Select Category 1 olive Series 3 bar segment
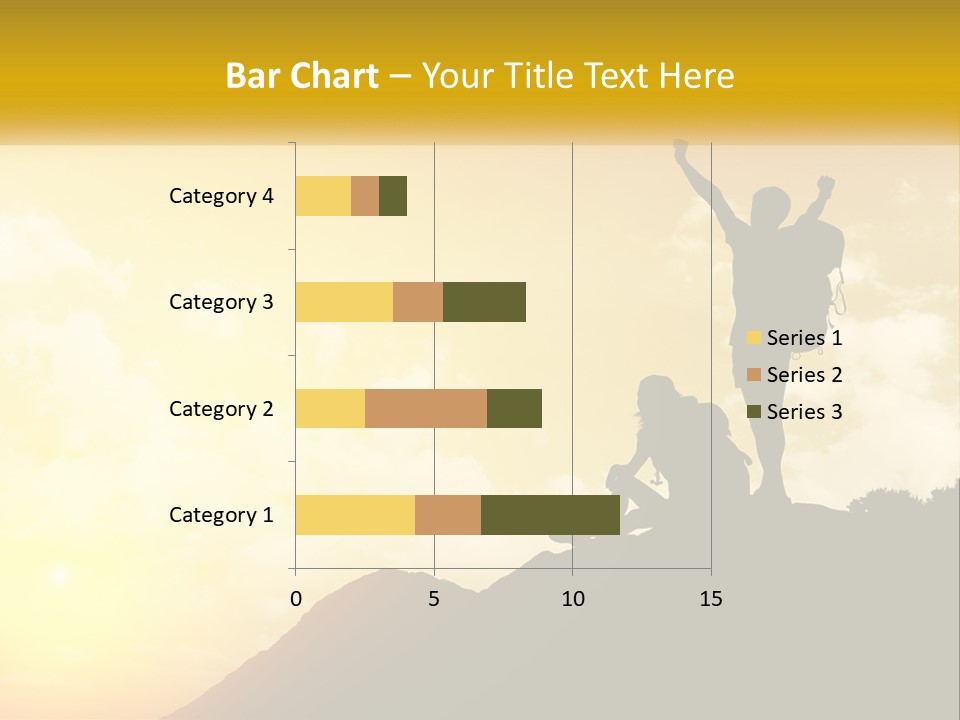 [550, 515]
